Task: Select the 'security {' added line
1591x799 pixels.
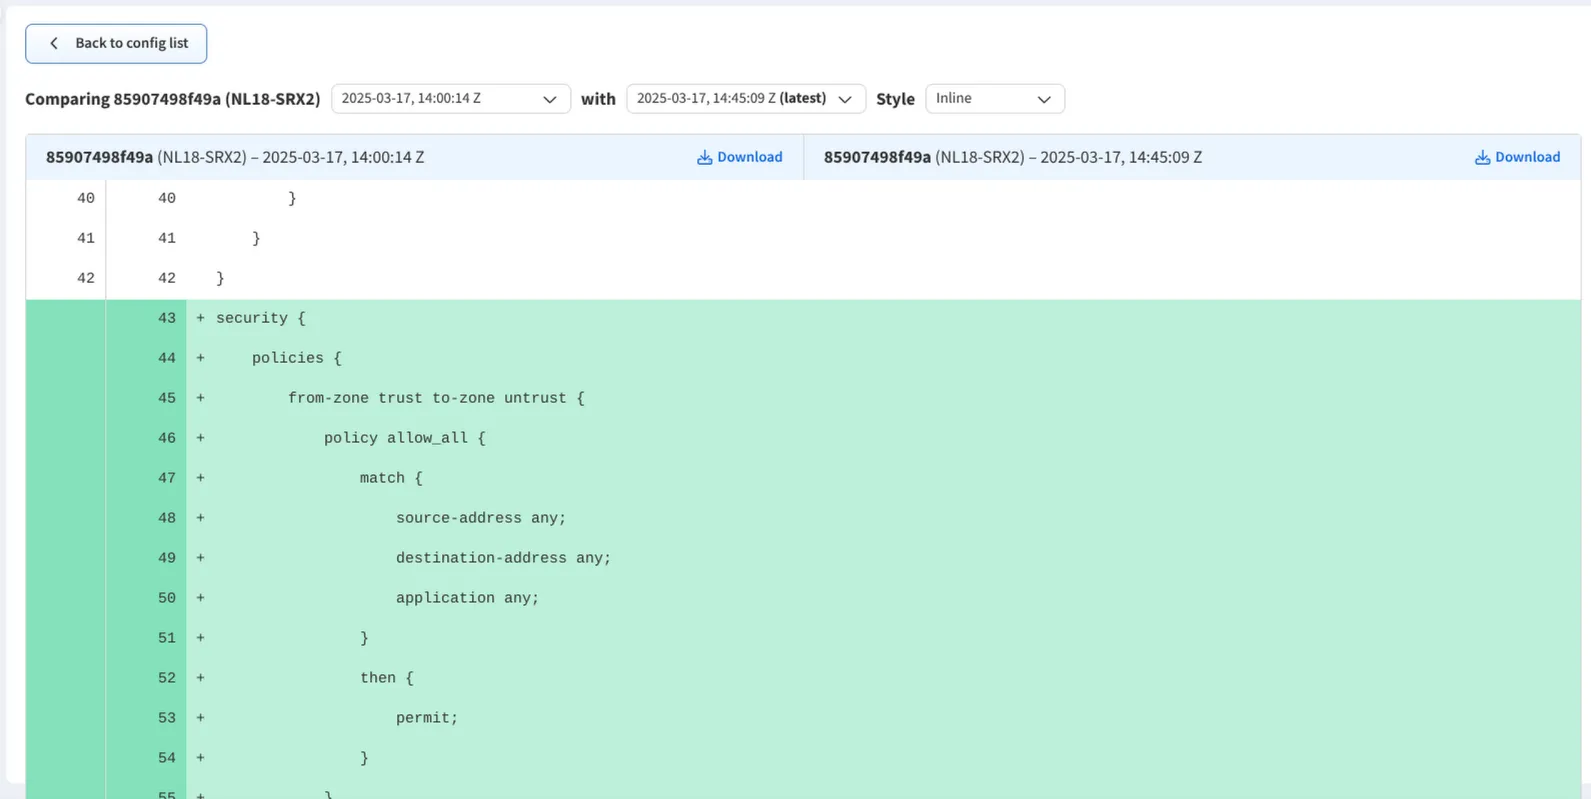Action: pyautogui.click(x=260, y=318)
